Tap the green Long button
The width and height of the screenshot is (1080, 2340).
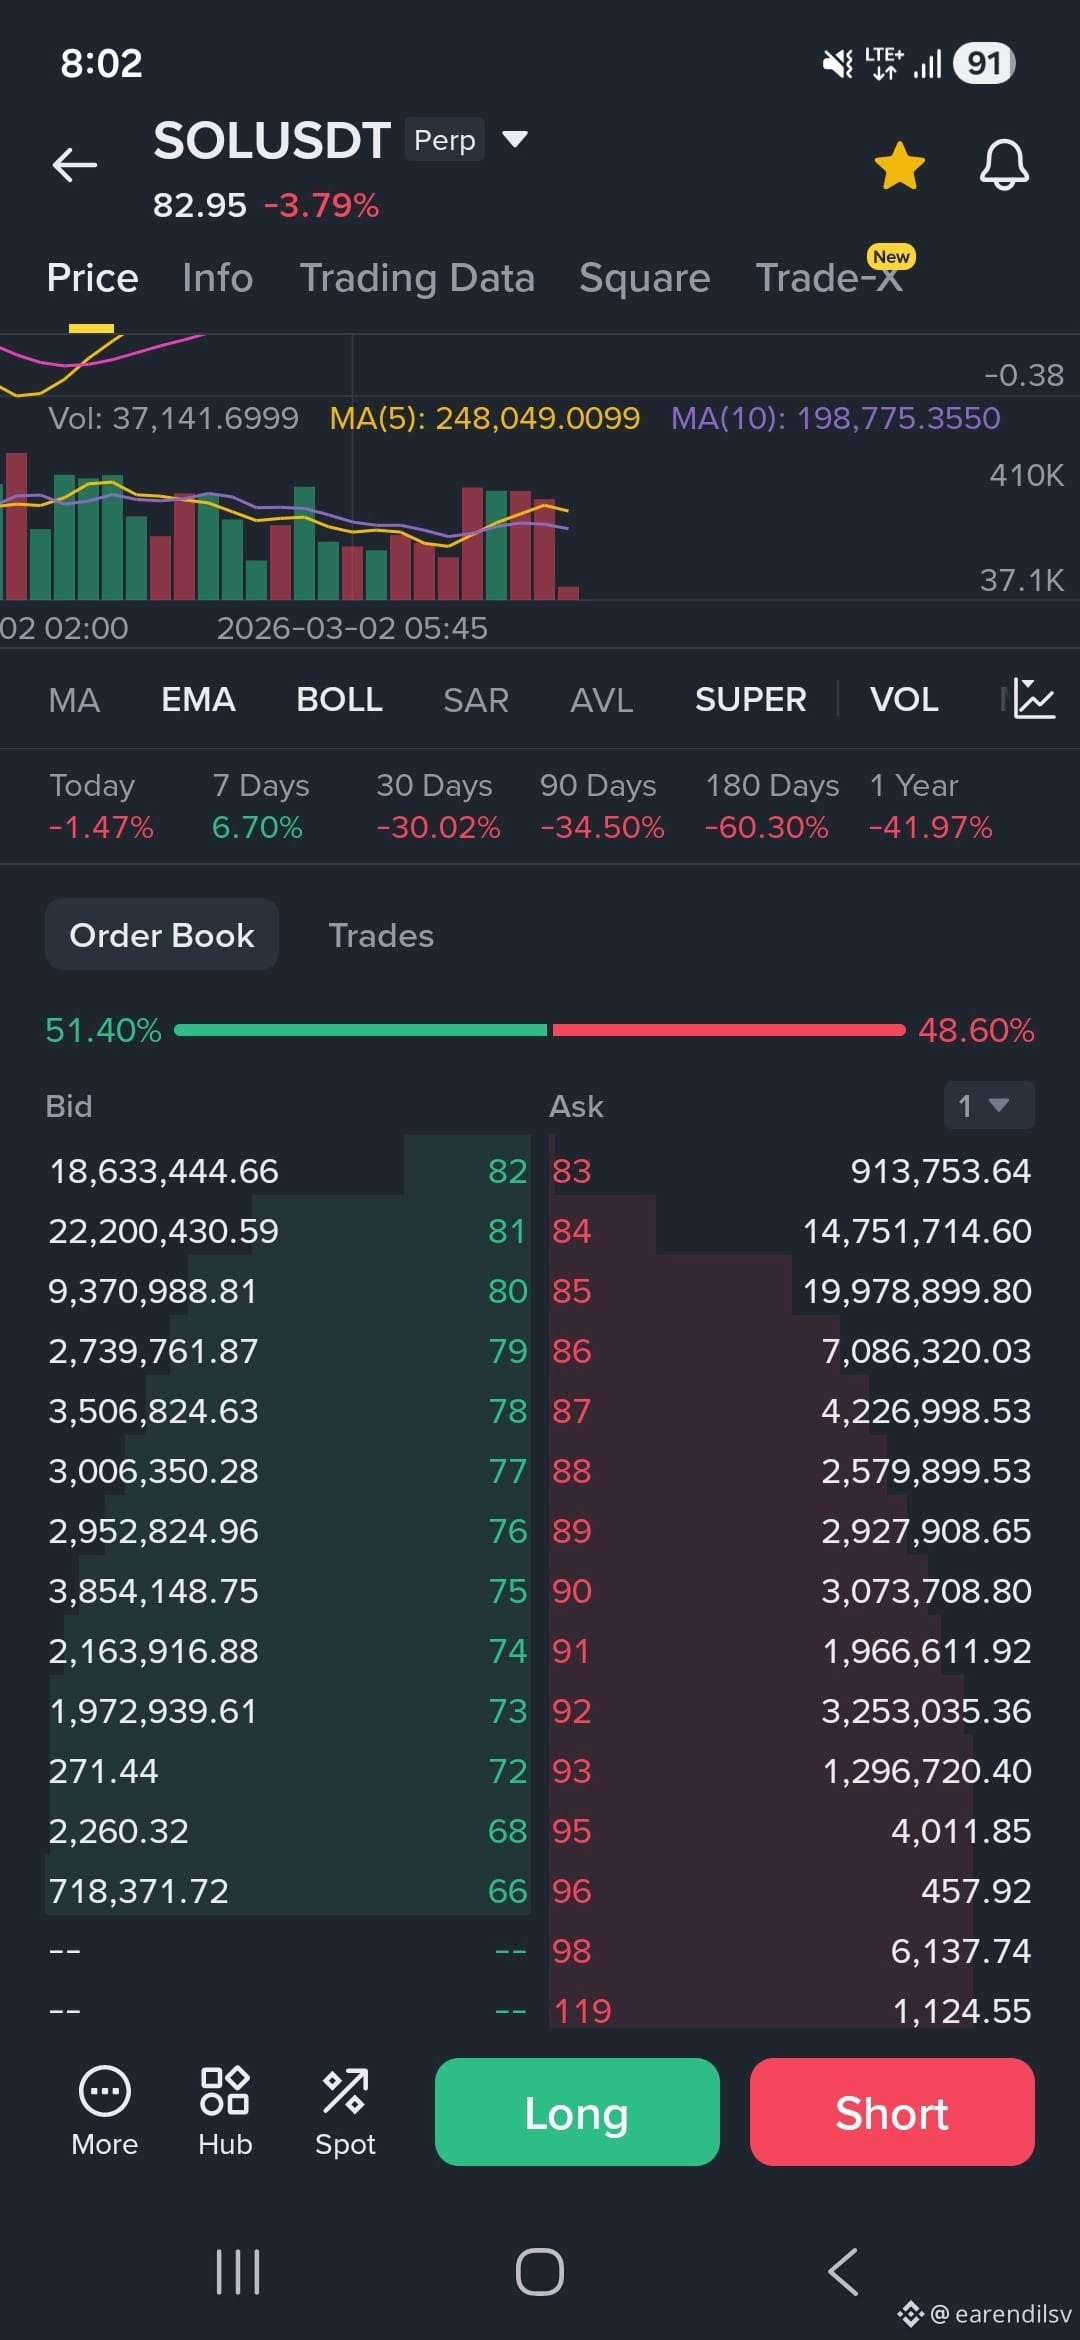point(577,2112)
